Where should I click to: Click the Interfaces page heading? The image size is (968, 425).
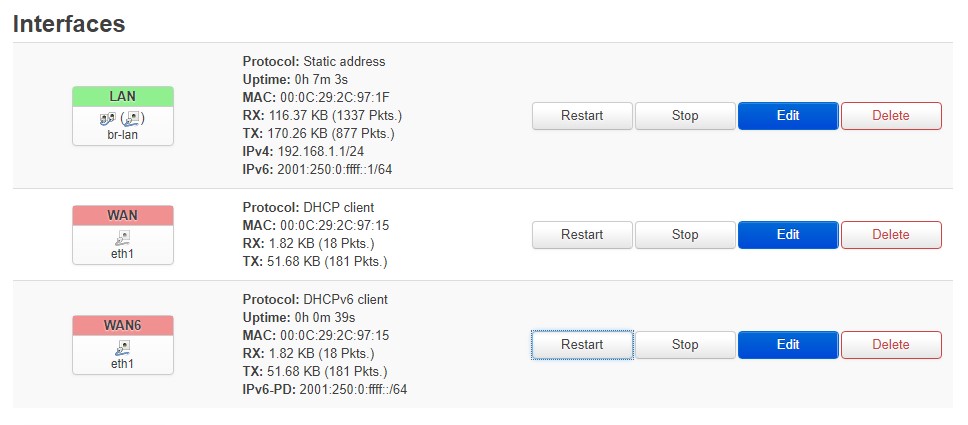point(69,22)
